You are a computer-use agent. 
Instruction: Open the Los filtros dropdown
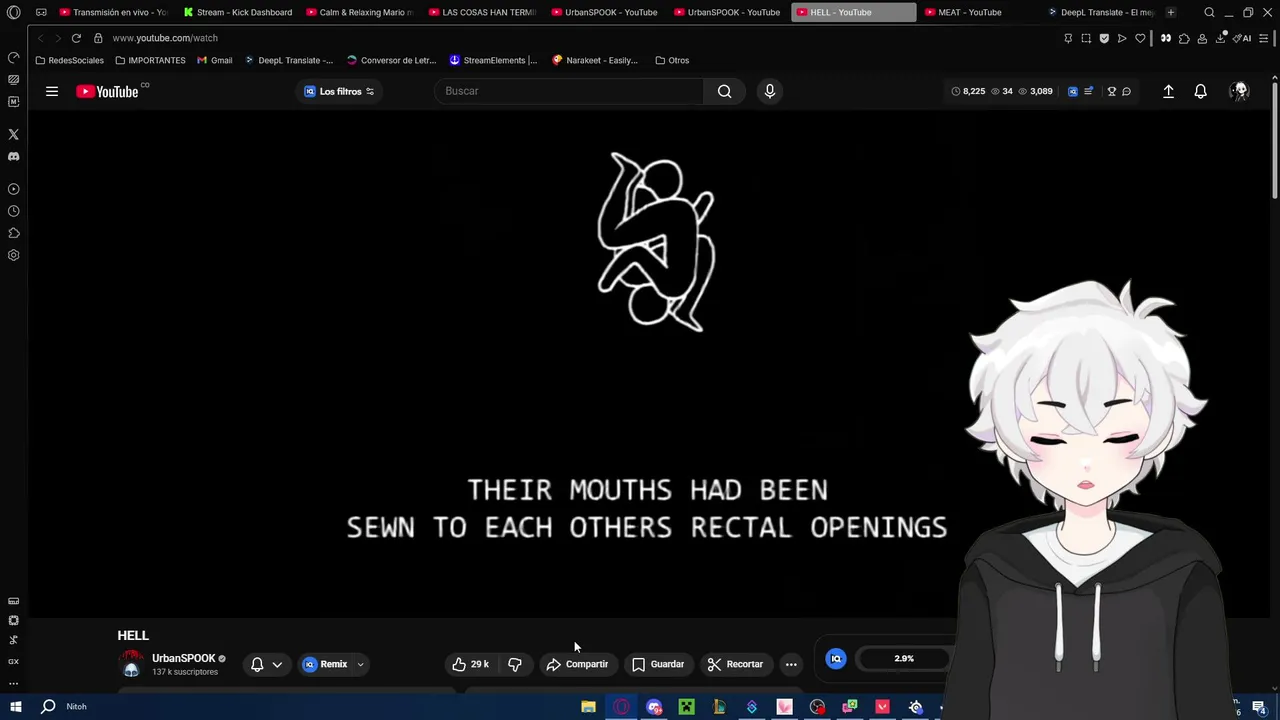(x=339, y=91)
